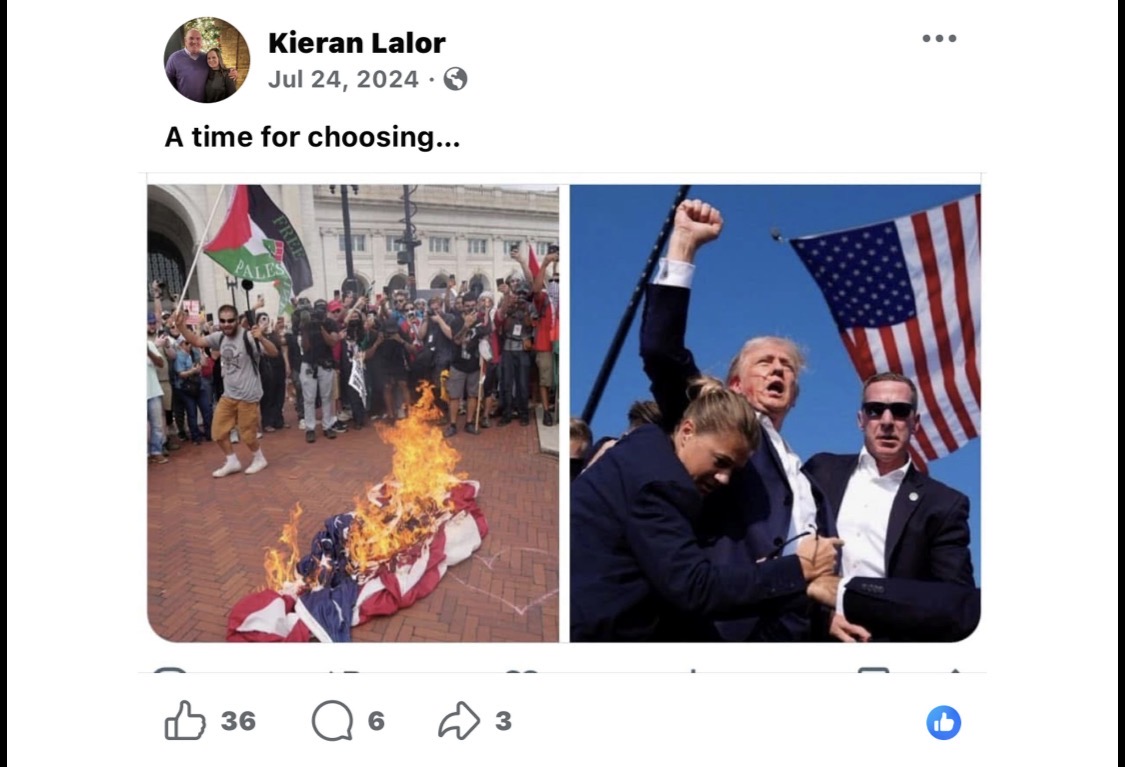This screenshot has width=1125, height=767.
Task: Open the three-dot post options menu
Action: point(939,39)
